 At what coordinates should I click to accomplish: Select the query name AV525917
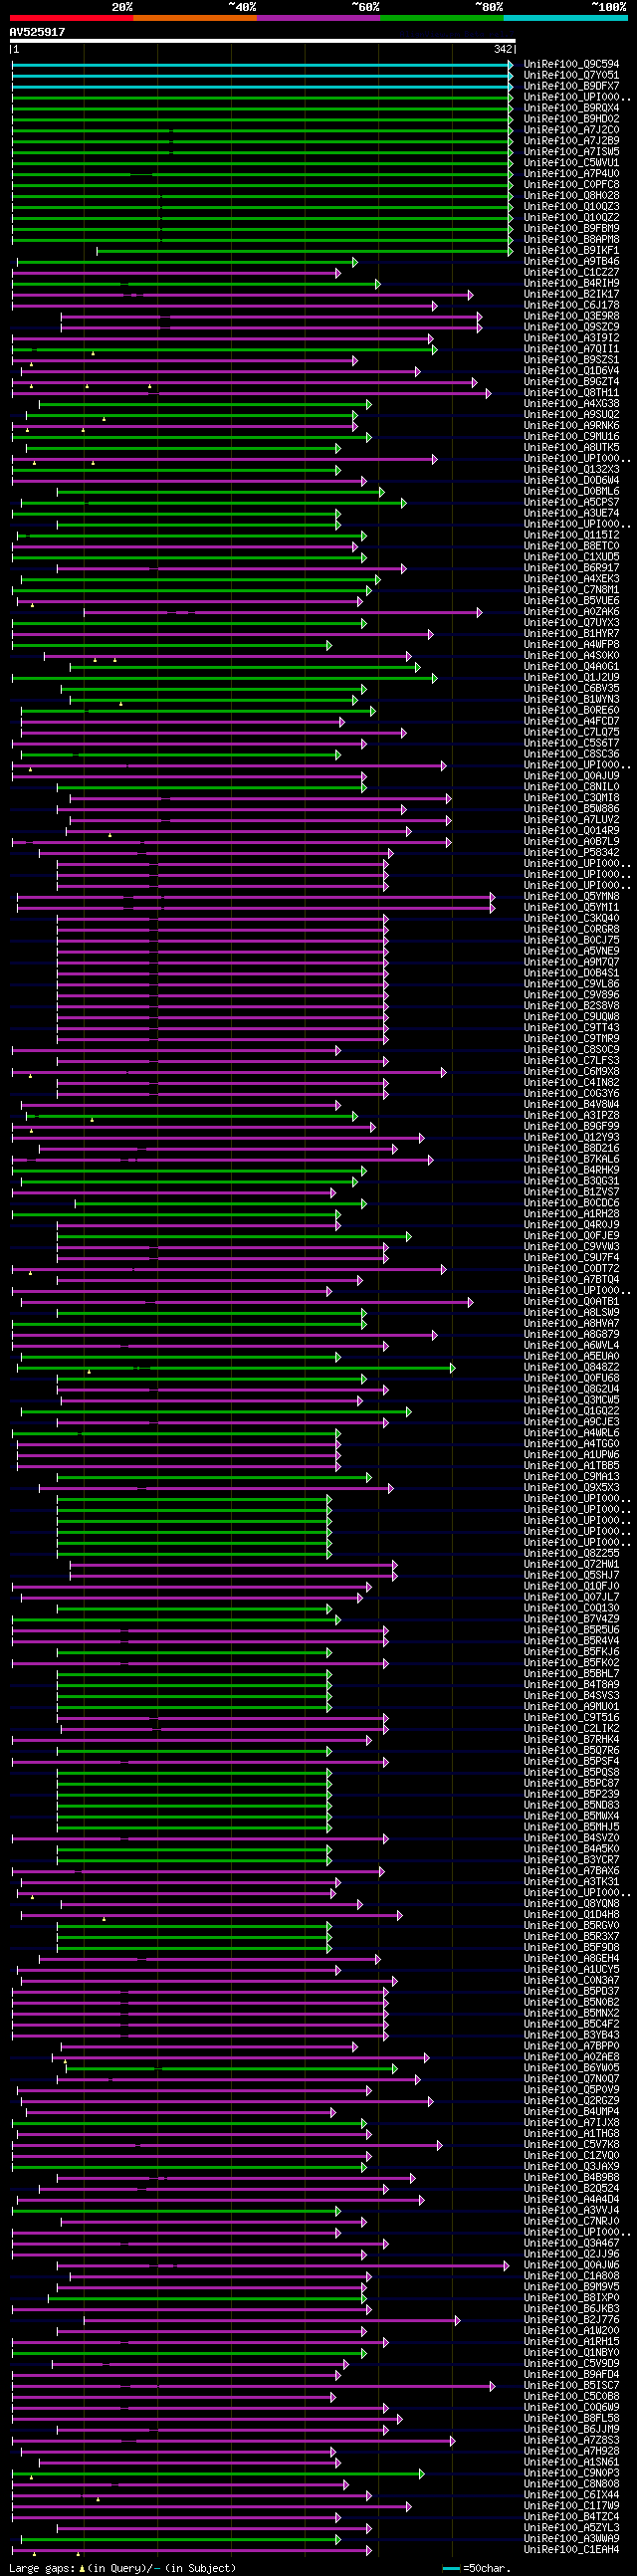tap(37, 32)
